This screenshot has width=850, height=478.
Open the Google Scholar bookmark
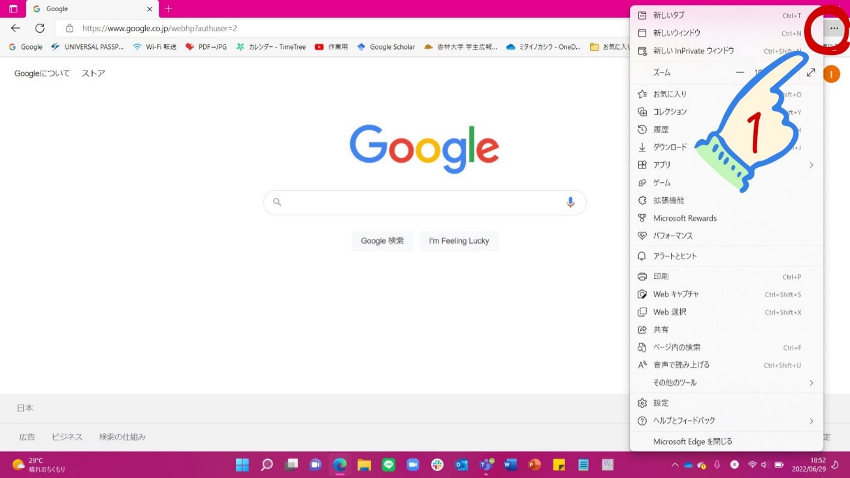[x=386, y=47]
